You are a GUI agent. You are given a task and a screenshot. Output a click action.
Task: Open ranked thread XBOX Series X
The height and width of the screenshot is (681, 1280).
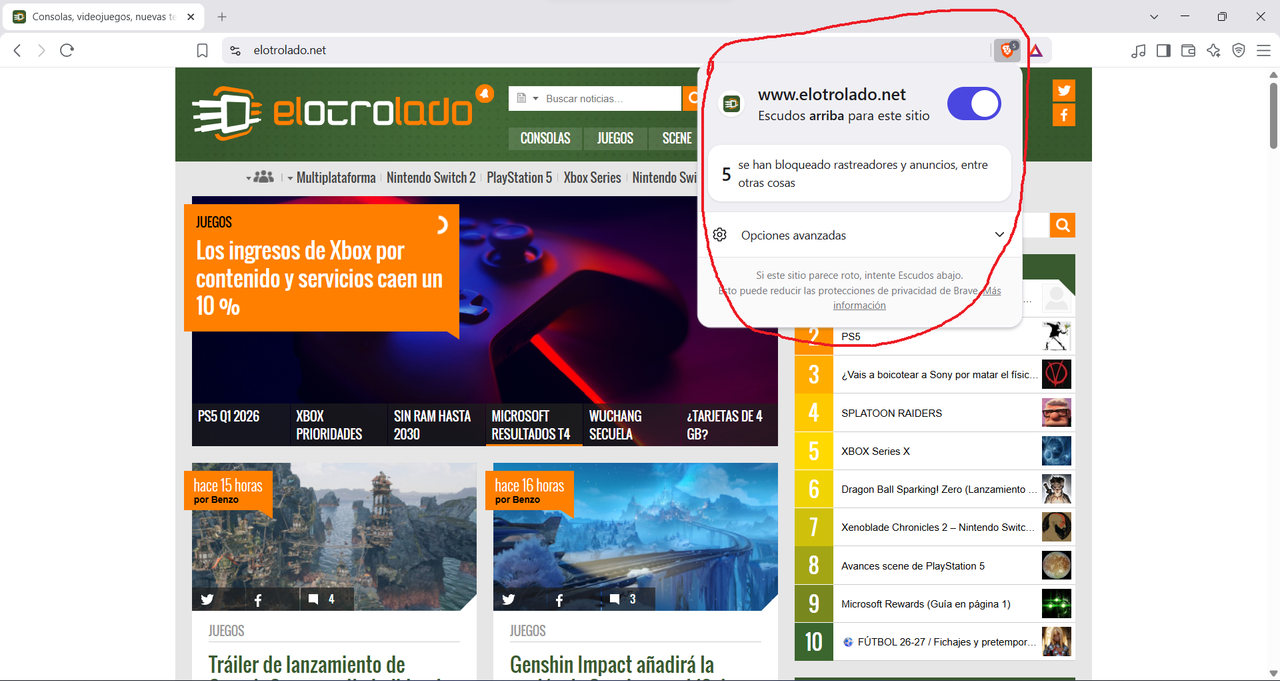(x=876, y=451)
